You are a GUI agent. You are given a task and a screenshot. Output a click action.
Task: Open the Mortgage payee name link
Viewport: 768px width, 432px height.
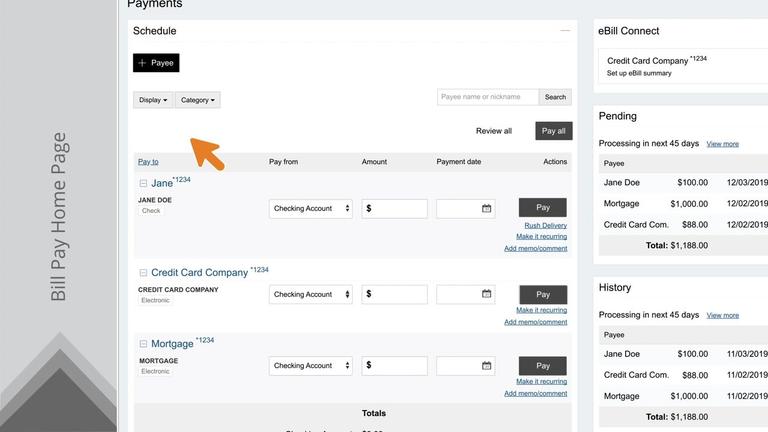click(172, 344)
